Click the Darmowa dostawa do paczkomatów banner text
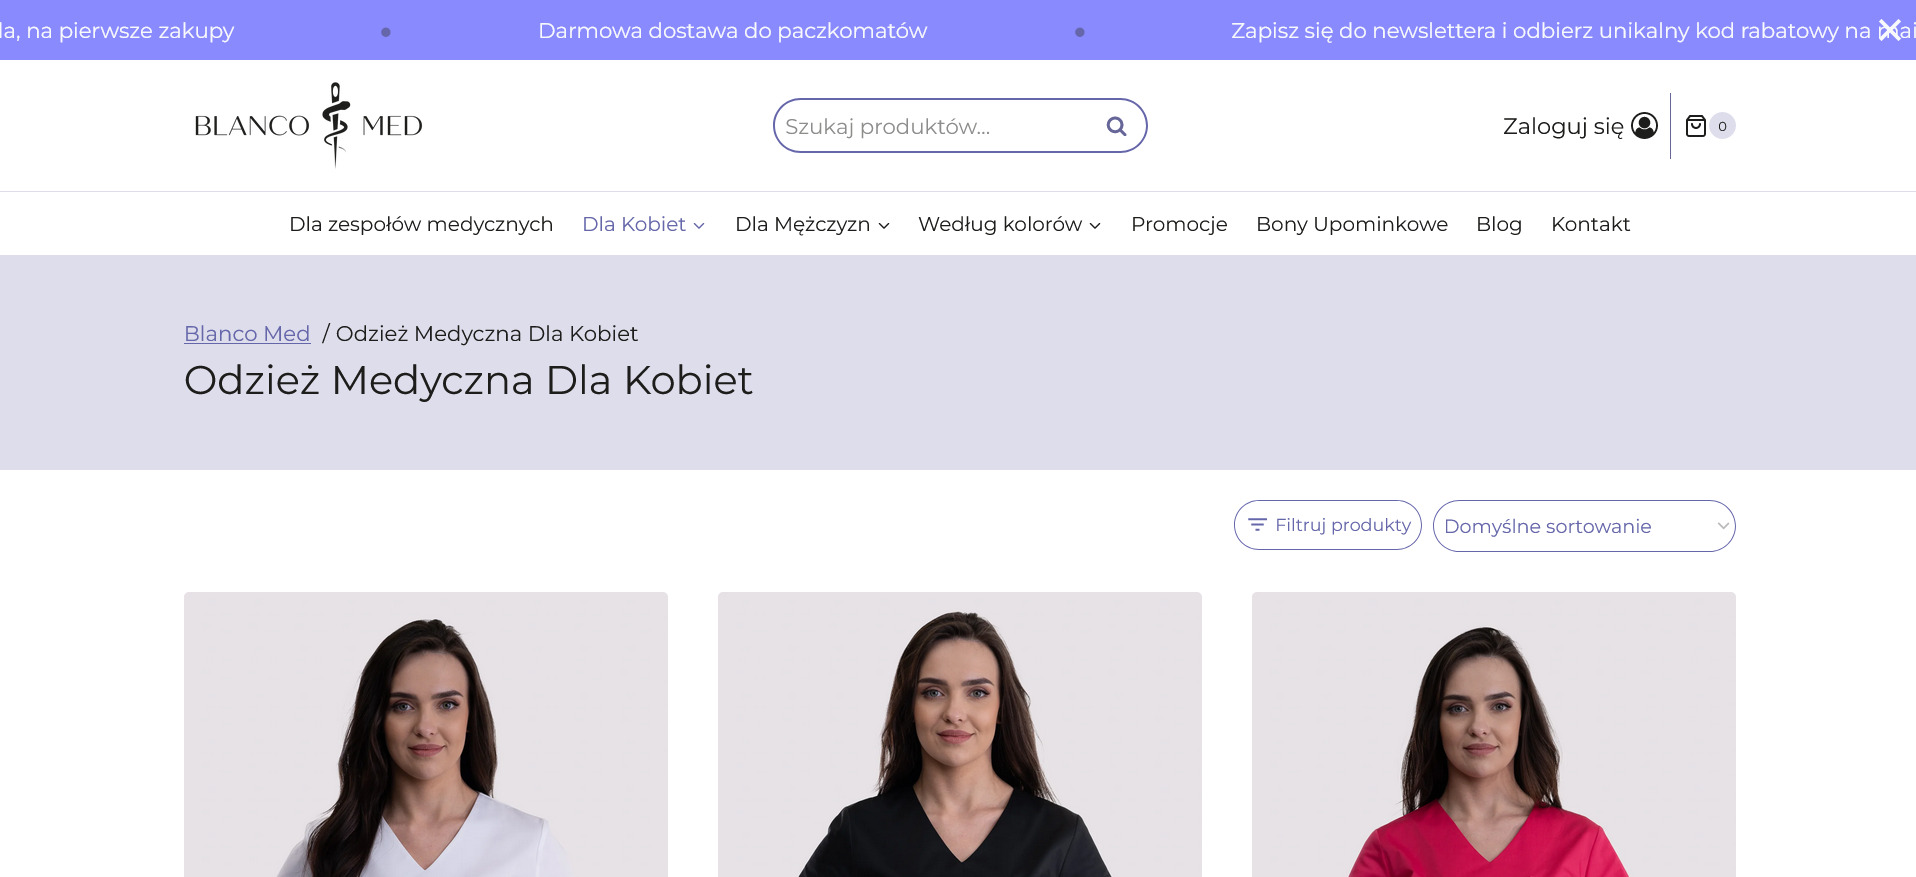Image resolution: width=1916 pixels, height=877 pixels. pos(732,30)
